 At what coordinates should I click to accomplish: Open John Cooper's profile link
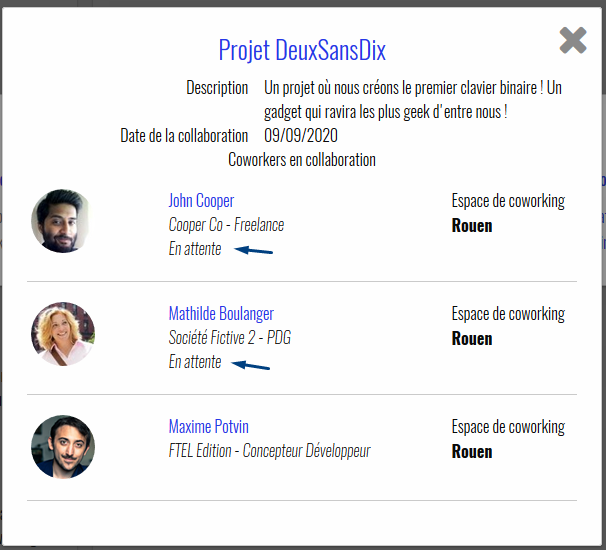[x=201, y=201]
